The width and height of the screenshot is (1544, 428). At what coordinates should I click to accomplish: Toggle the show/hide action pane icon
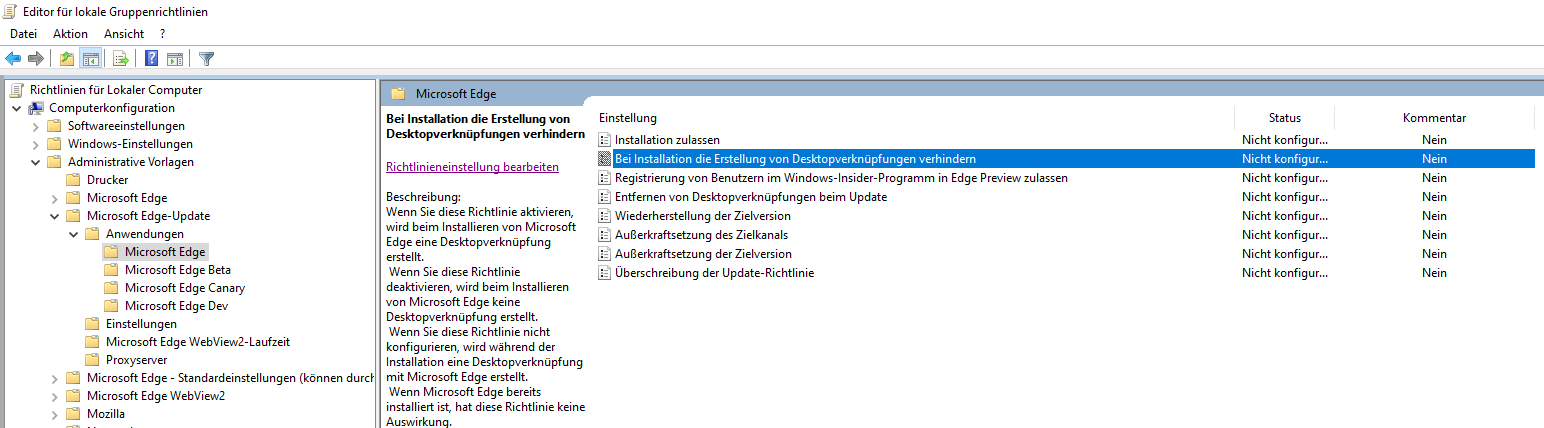[175, 59]
